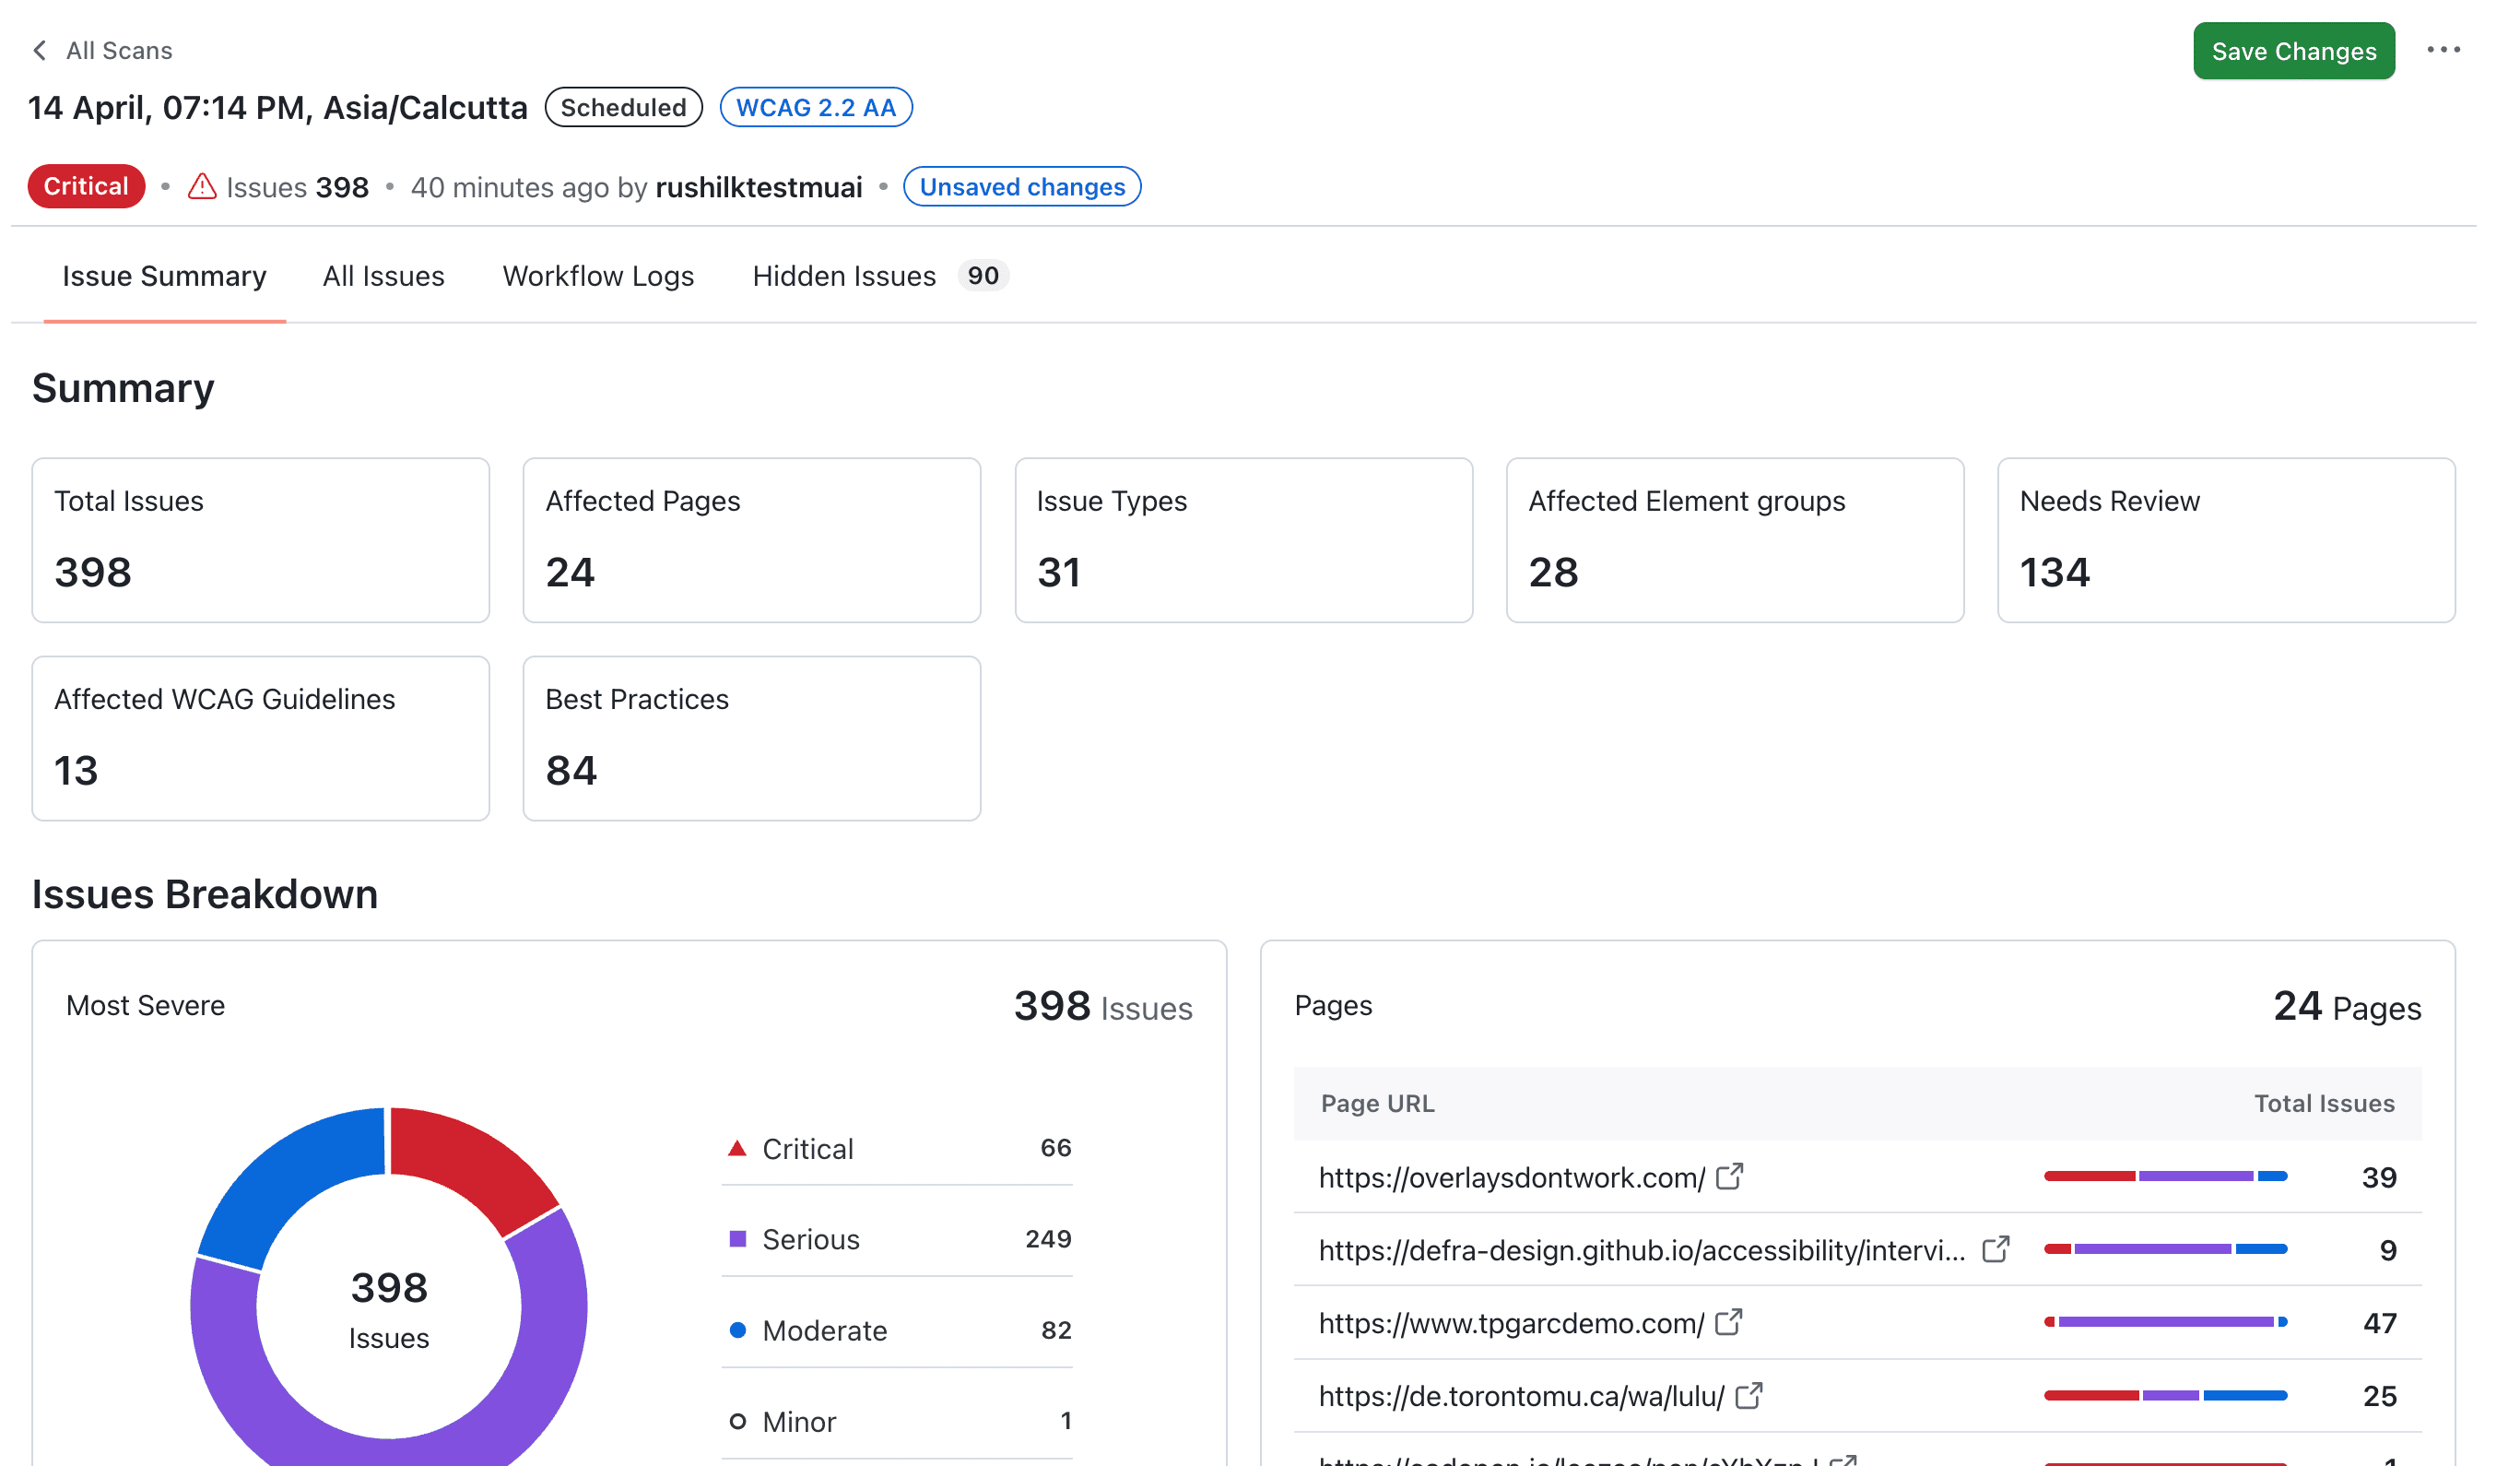
Task: Open tpgarcdemo.com external link icon
Action: pos(1728,1323)
